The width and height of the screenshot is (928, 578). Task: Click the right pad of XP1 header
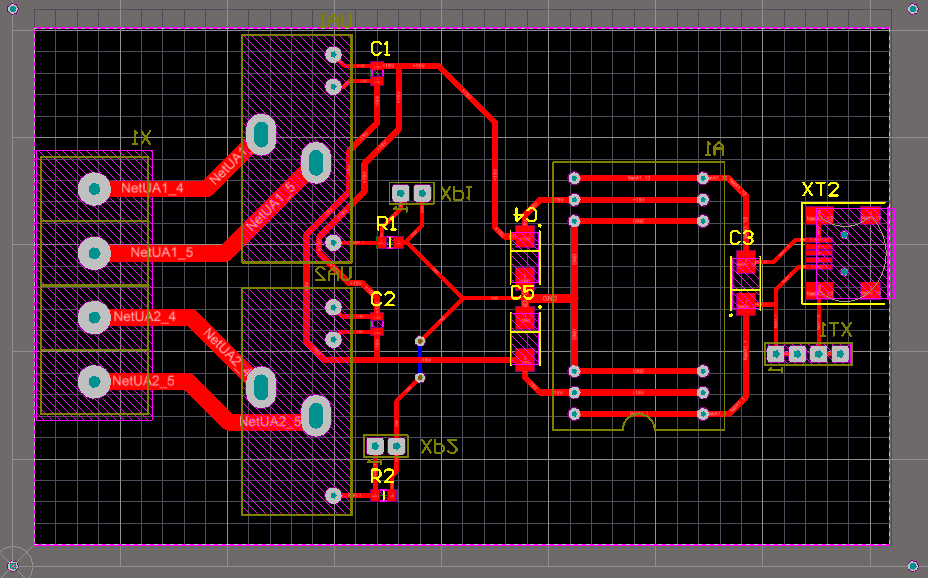pos(422,193)
